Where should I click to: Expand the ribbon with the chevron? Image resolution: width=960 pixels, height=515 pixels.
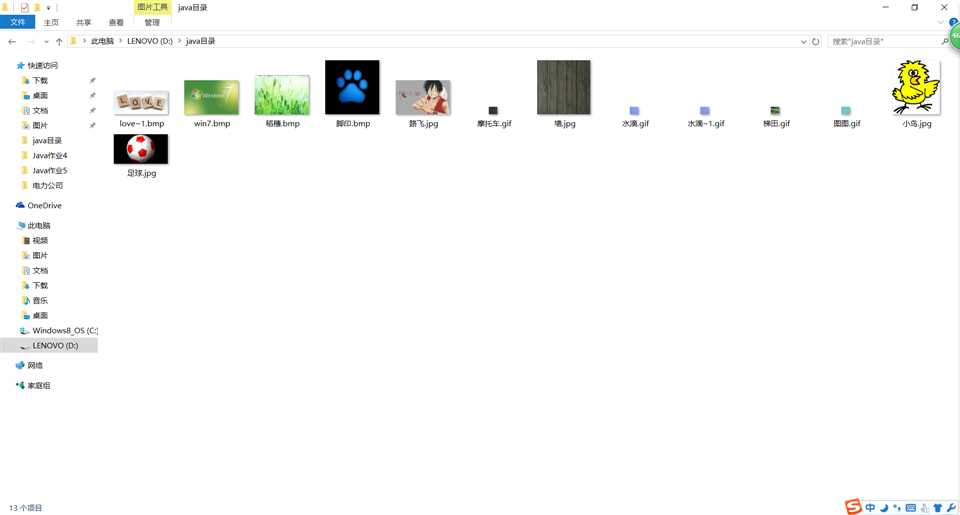coord(940,23)
